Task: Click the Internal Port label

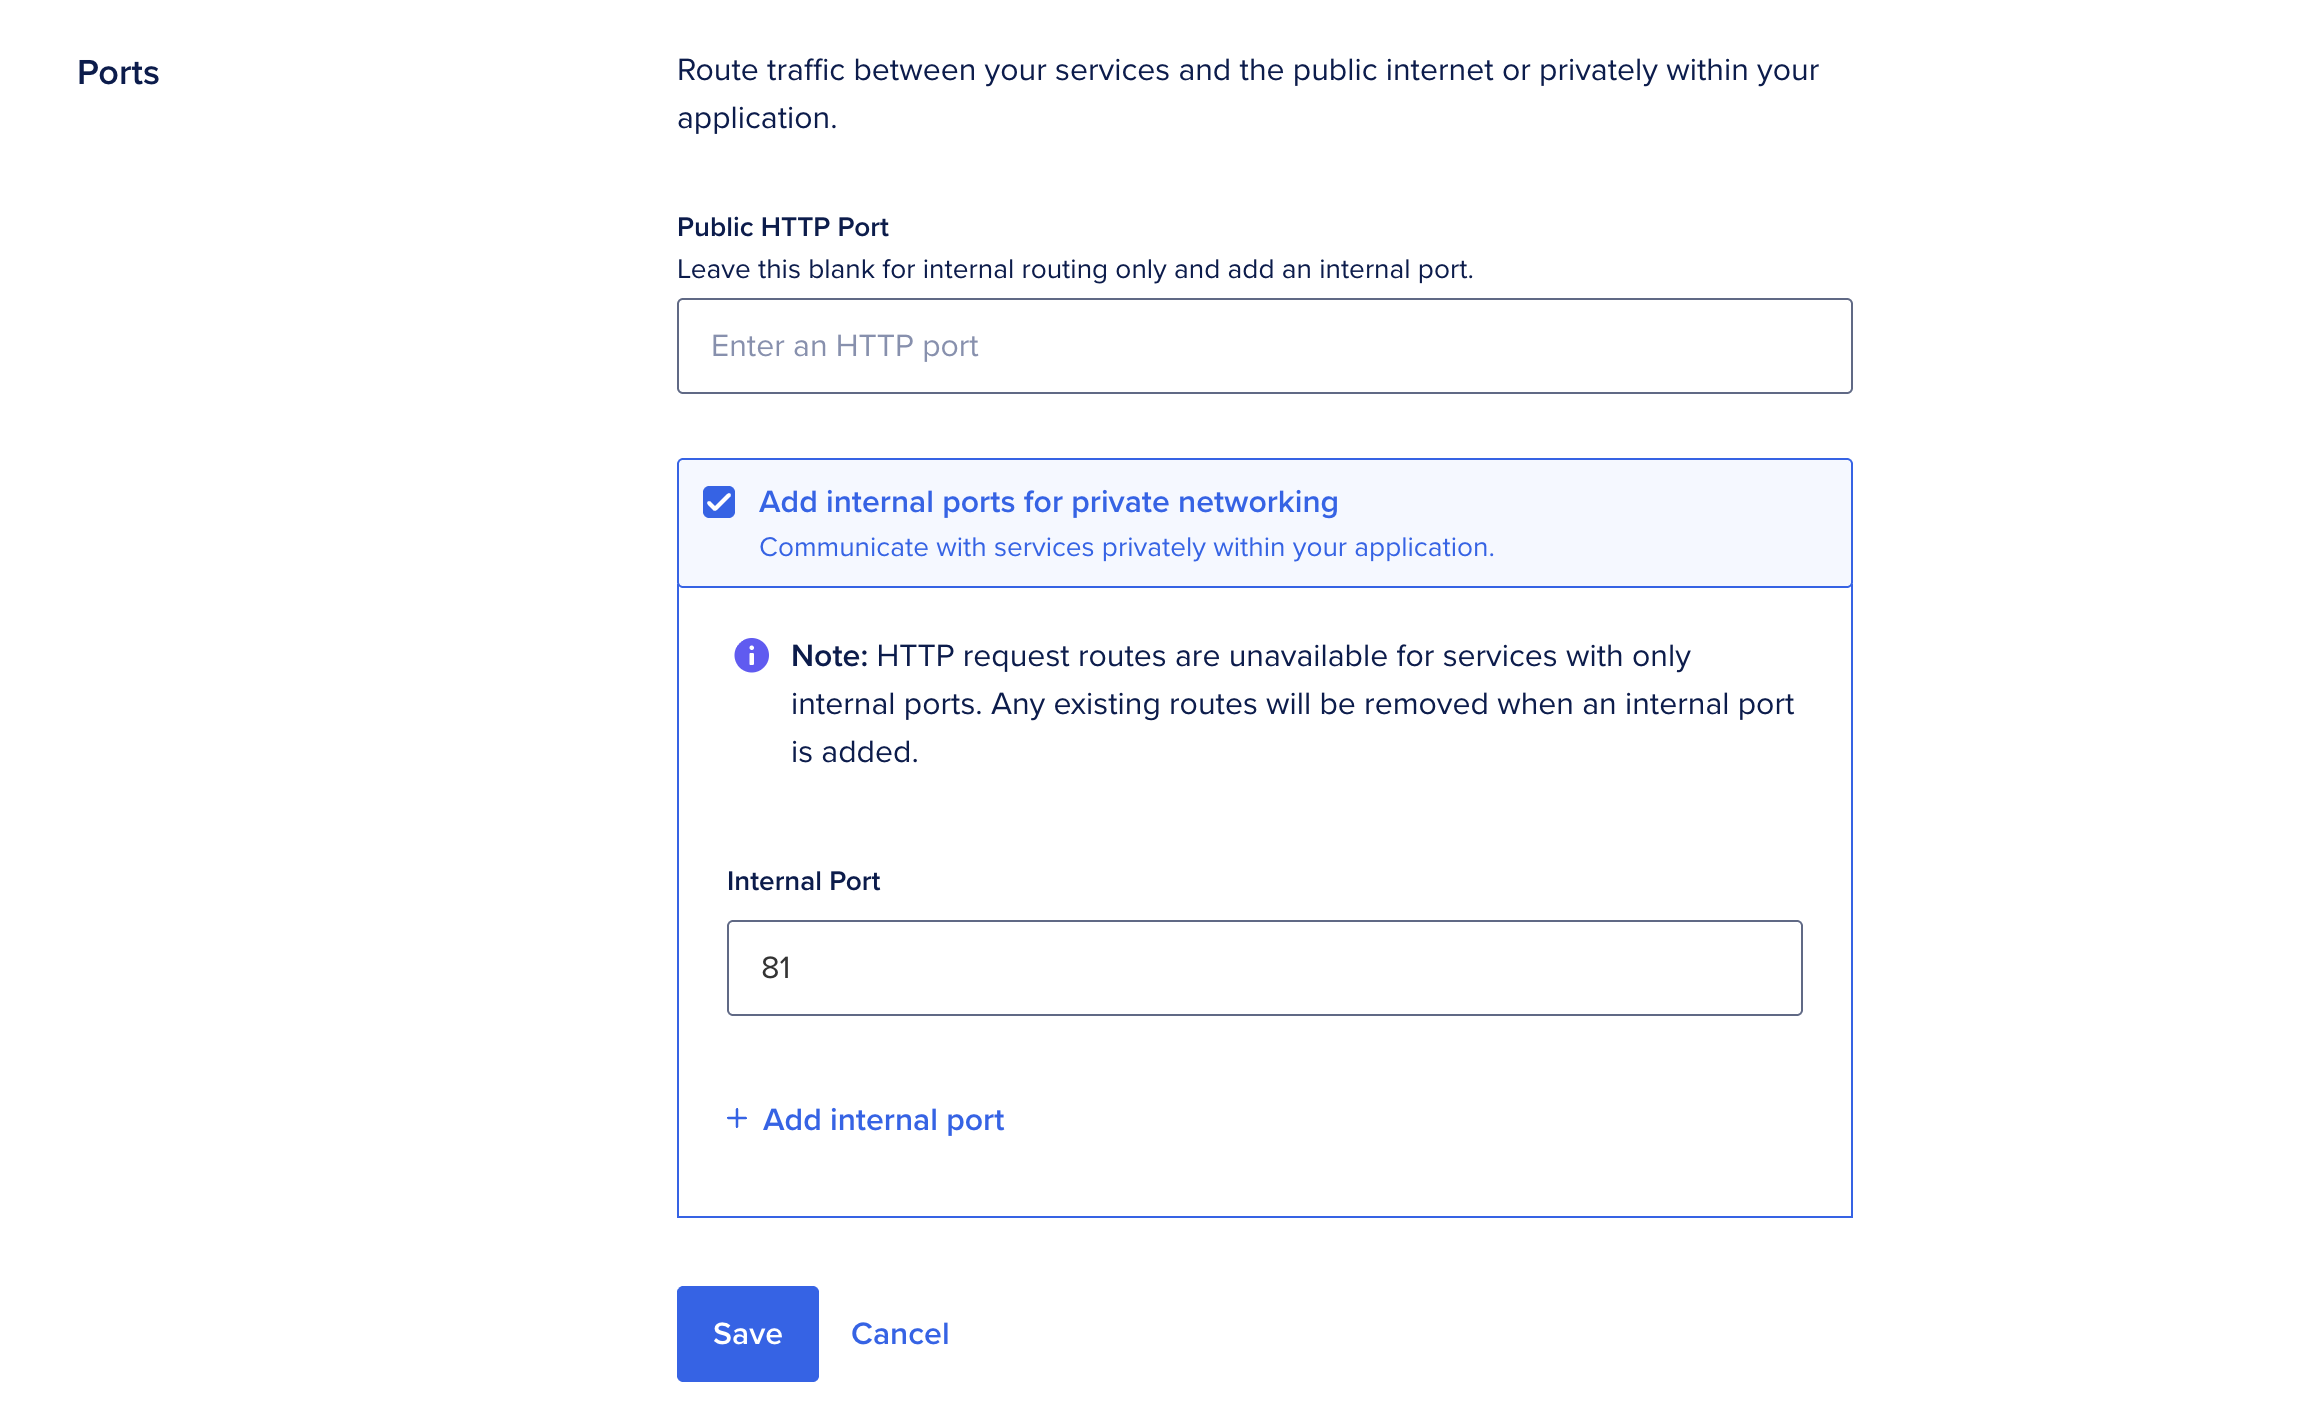Action: point(803,881)
